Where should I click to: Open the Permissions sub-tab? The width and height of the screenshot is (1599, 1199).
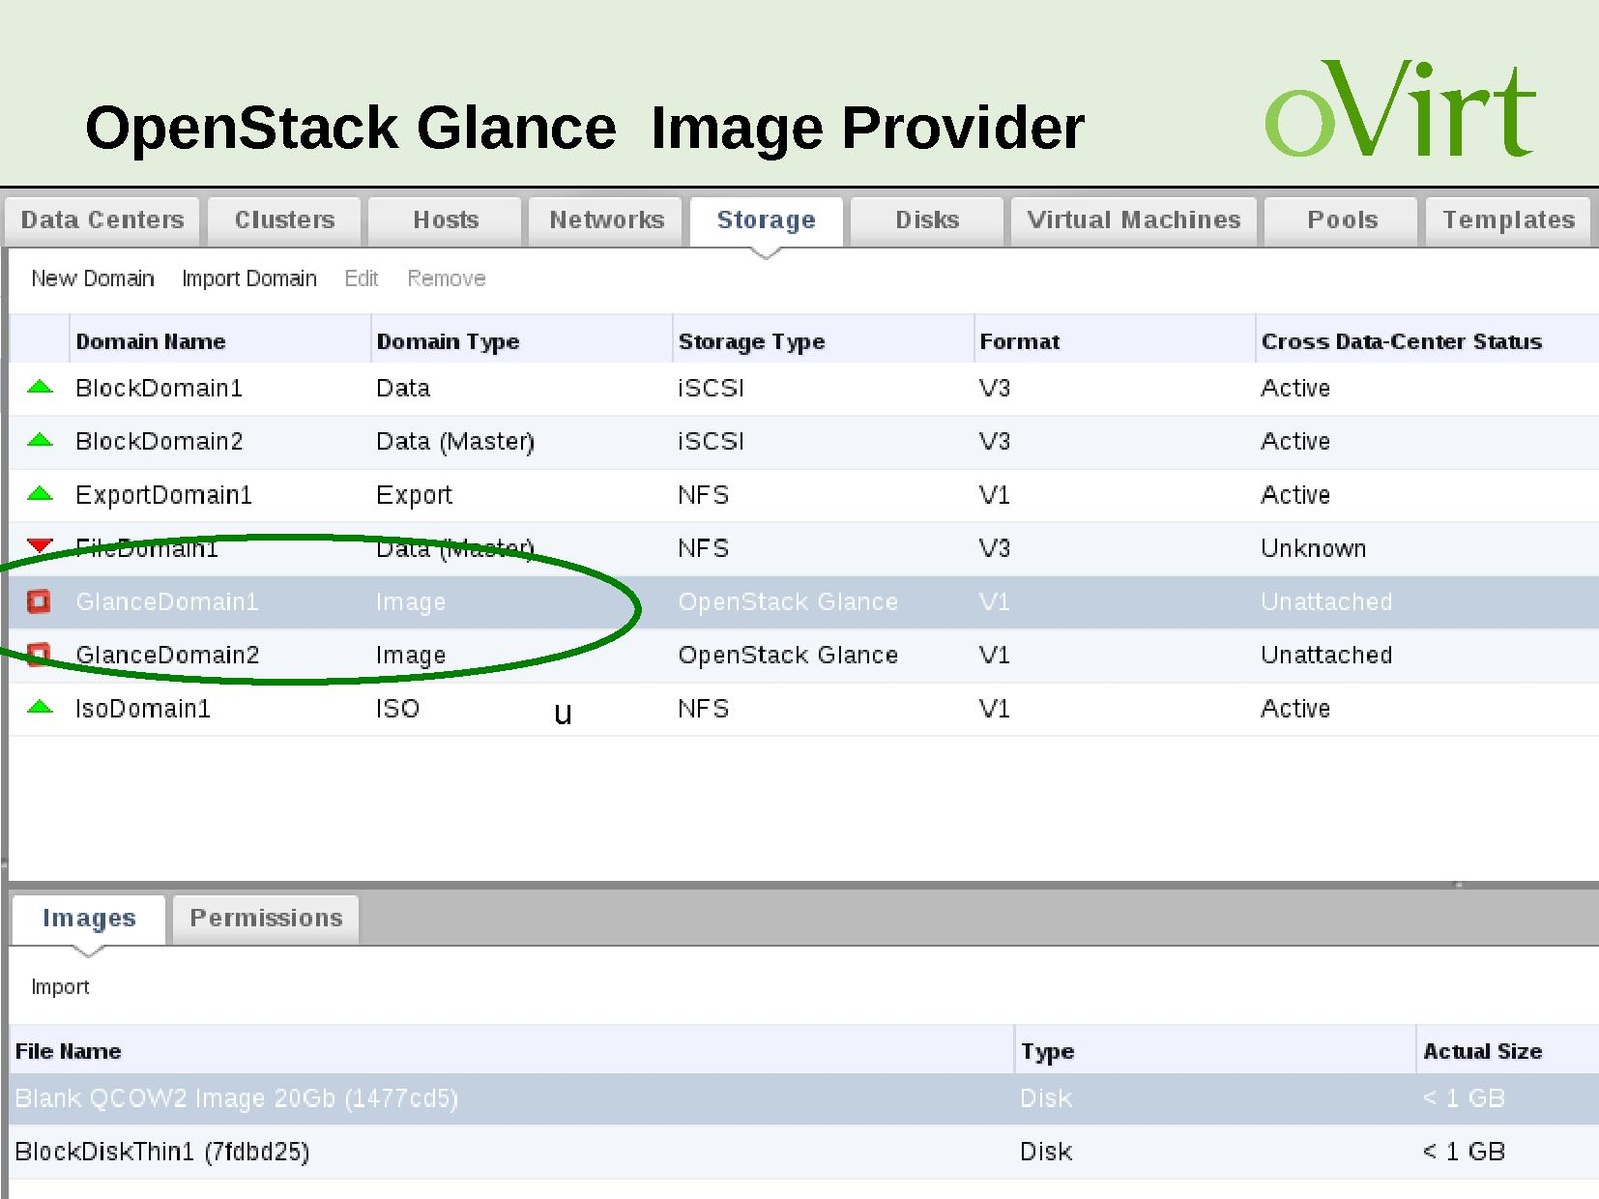point(266,918)
